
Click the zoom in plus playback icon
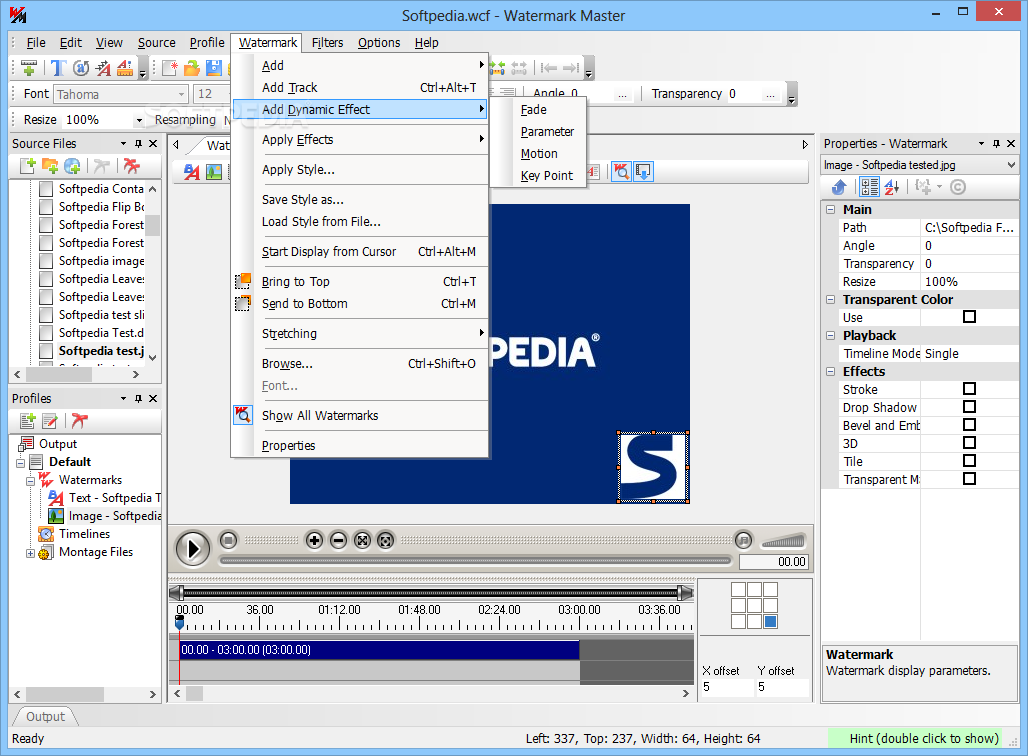[x=315, y=540]
